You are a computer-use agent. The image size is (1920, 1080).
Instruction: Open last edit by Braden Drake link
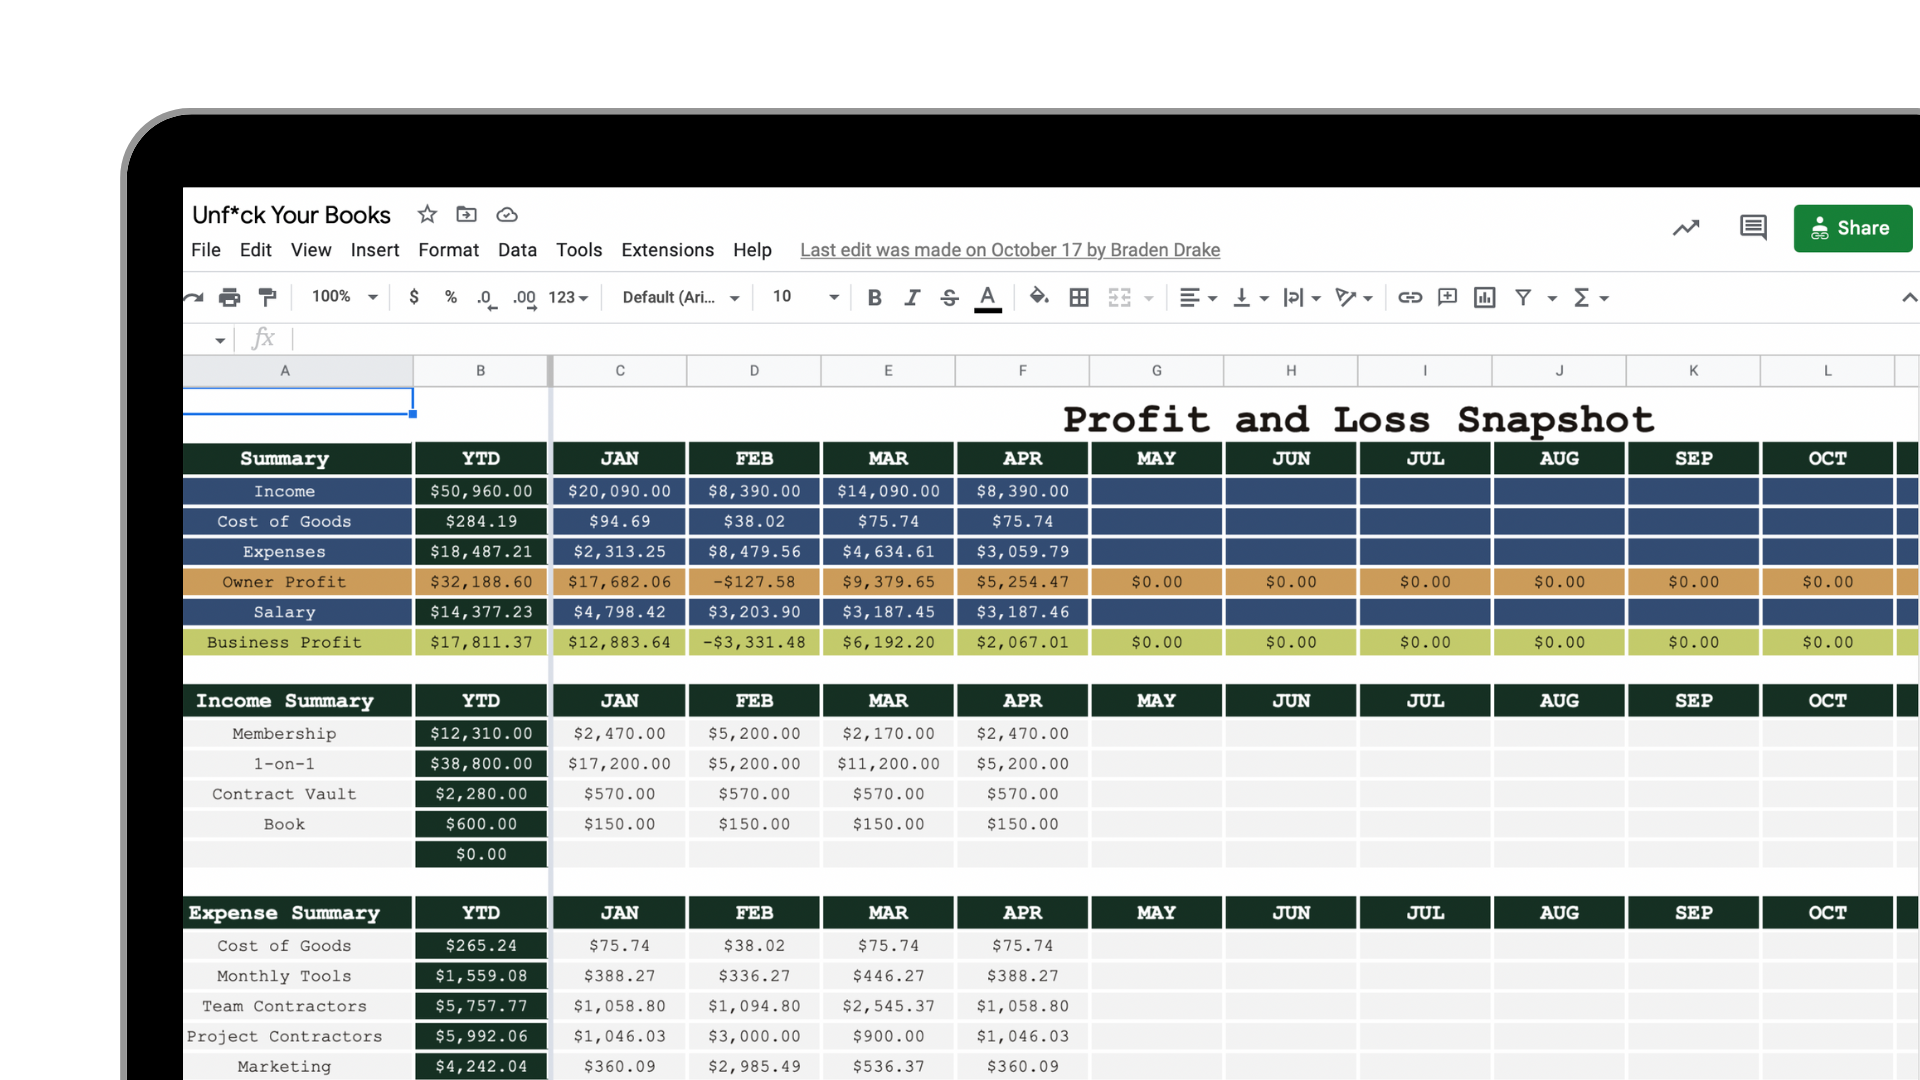[1009, 250]
